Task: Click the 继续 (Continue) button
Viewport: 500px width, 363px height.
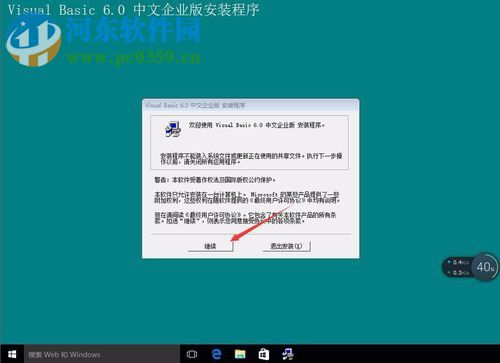Action: point(210,246)
